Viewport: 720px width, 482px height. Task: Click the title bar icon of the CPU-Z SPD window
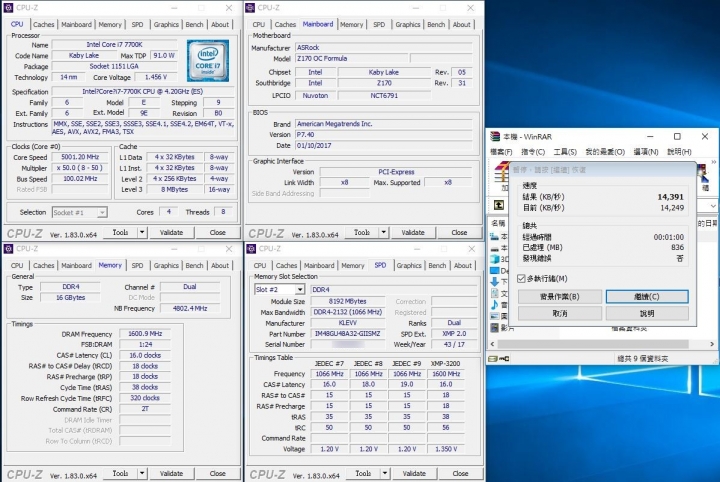(251, 249)
